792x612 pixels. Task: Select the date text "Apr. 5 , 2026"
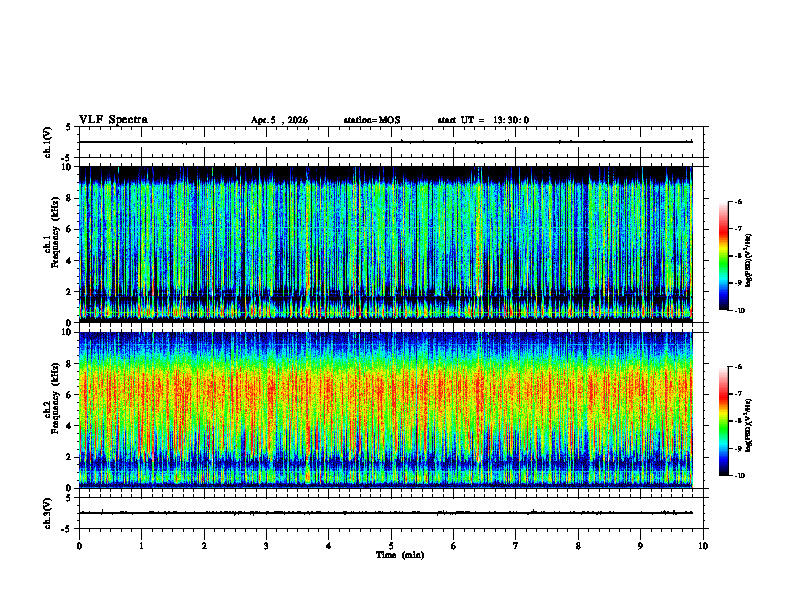279,120
